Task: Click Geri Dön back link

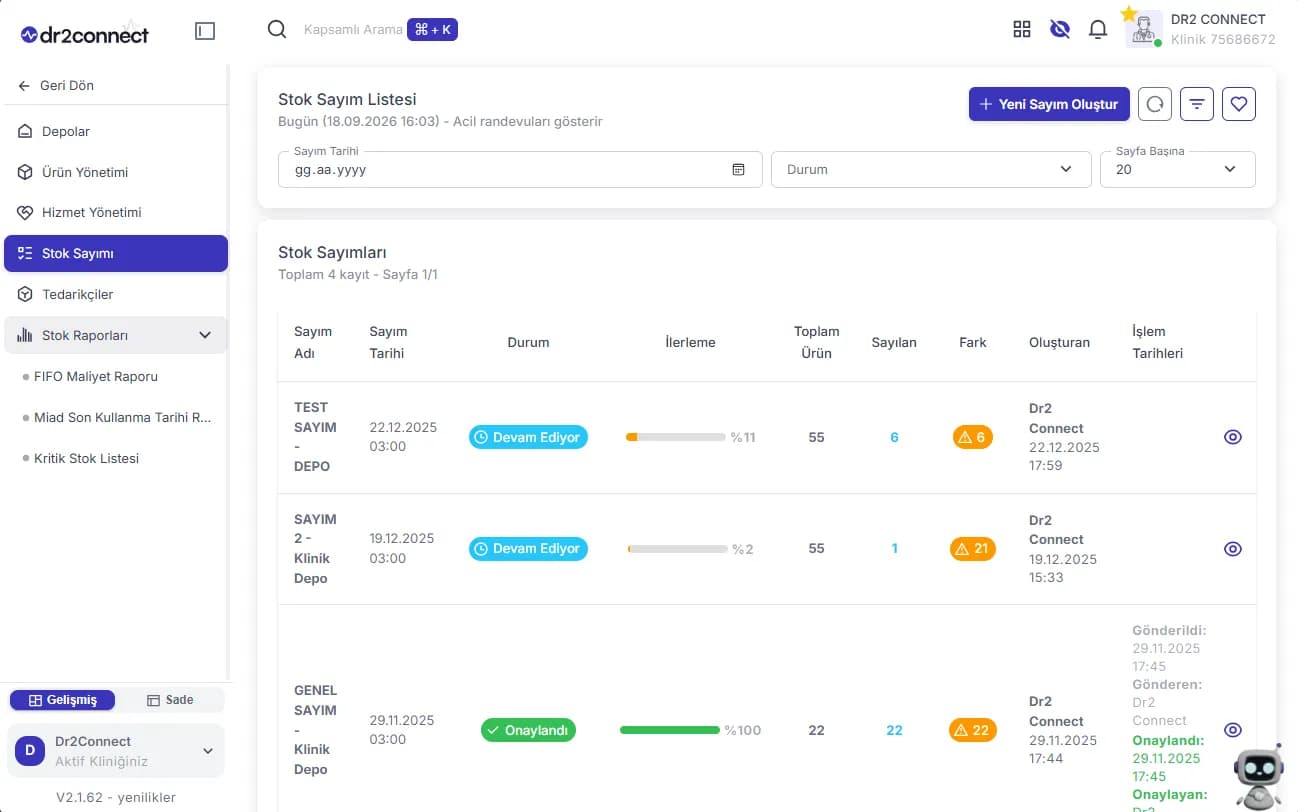Action: click(x=56, y=85)
